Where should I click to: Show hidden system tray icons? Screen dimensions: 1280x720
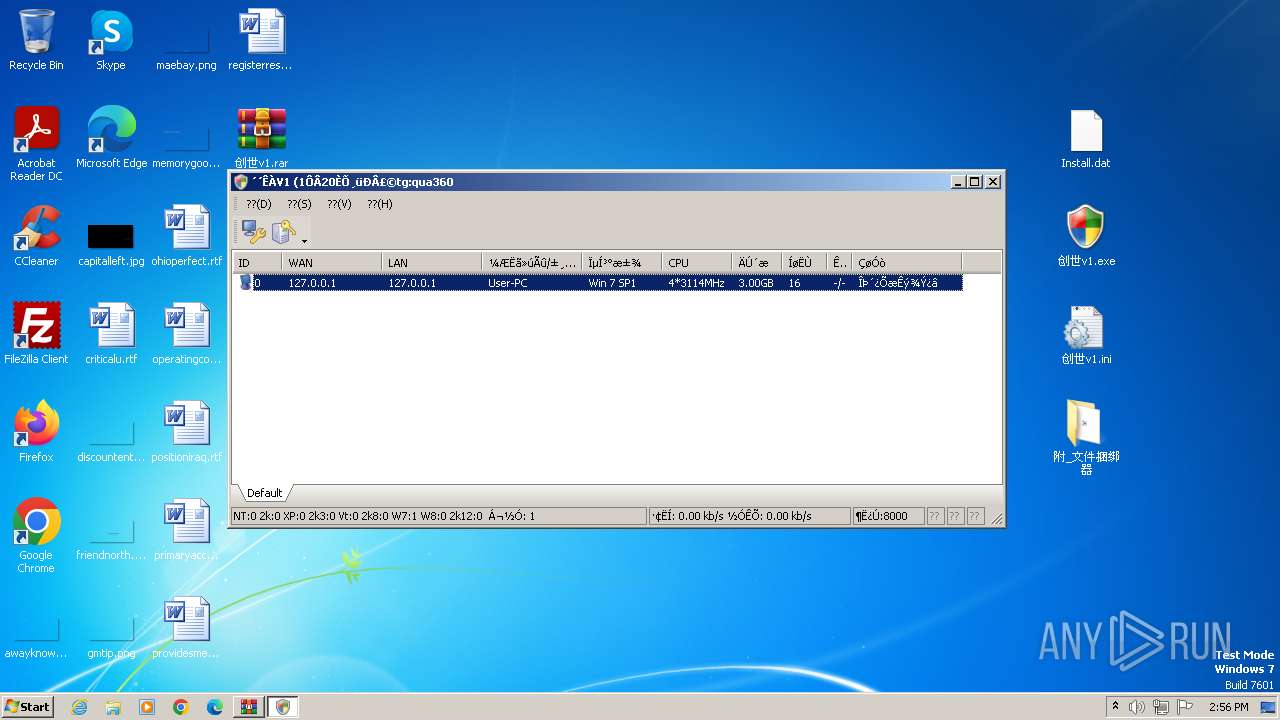[1115, 706]
